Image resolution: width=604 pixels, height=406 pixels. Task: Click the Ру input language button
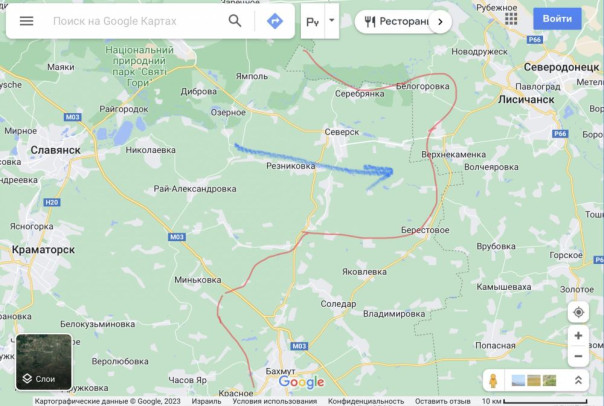(x=312, y=22)
